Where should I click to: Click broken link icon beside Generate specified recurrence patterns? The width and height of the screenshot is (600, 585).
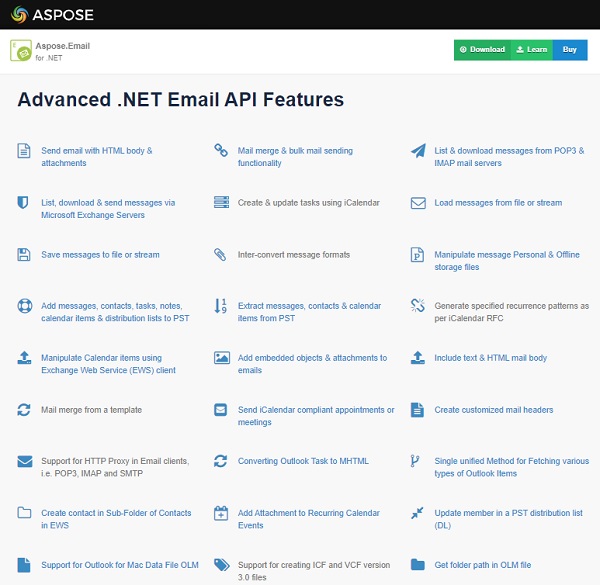pyautogui.click(x=417, y=305)
